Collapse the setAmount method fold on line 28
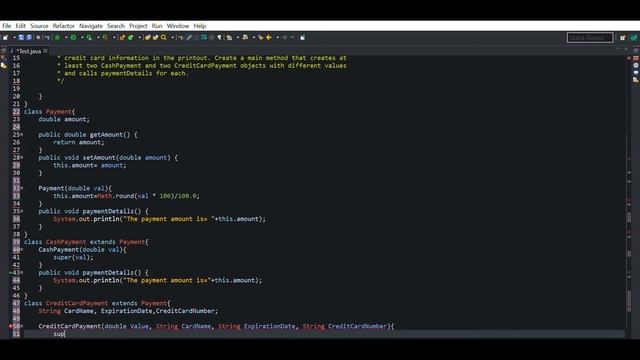 point(22,158)
